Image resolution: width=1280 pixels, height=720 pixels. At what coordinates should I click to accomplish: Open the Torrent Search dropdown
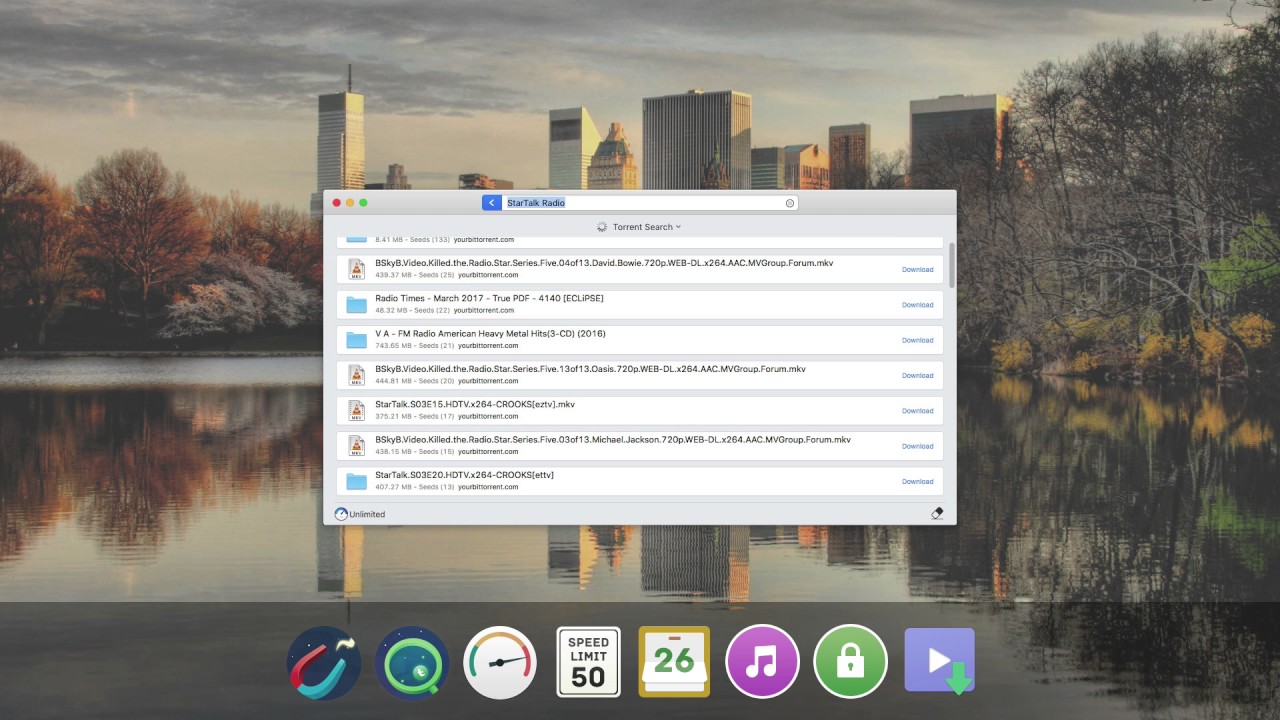click(x=646, y=227)
